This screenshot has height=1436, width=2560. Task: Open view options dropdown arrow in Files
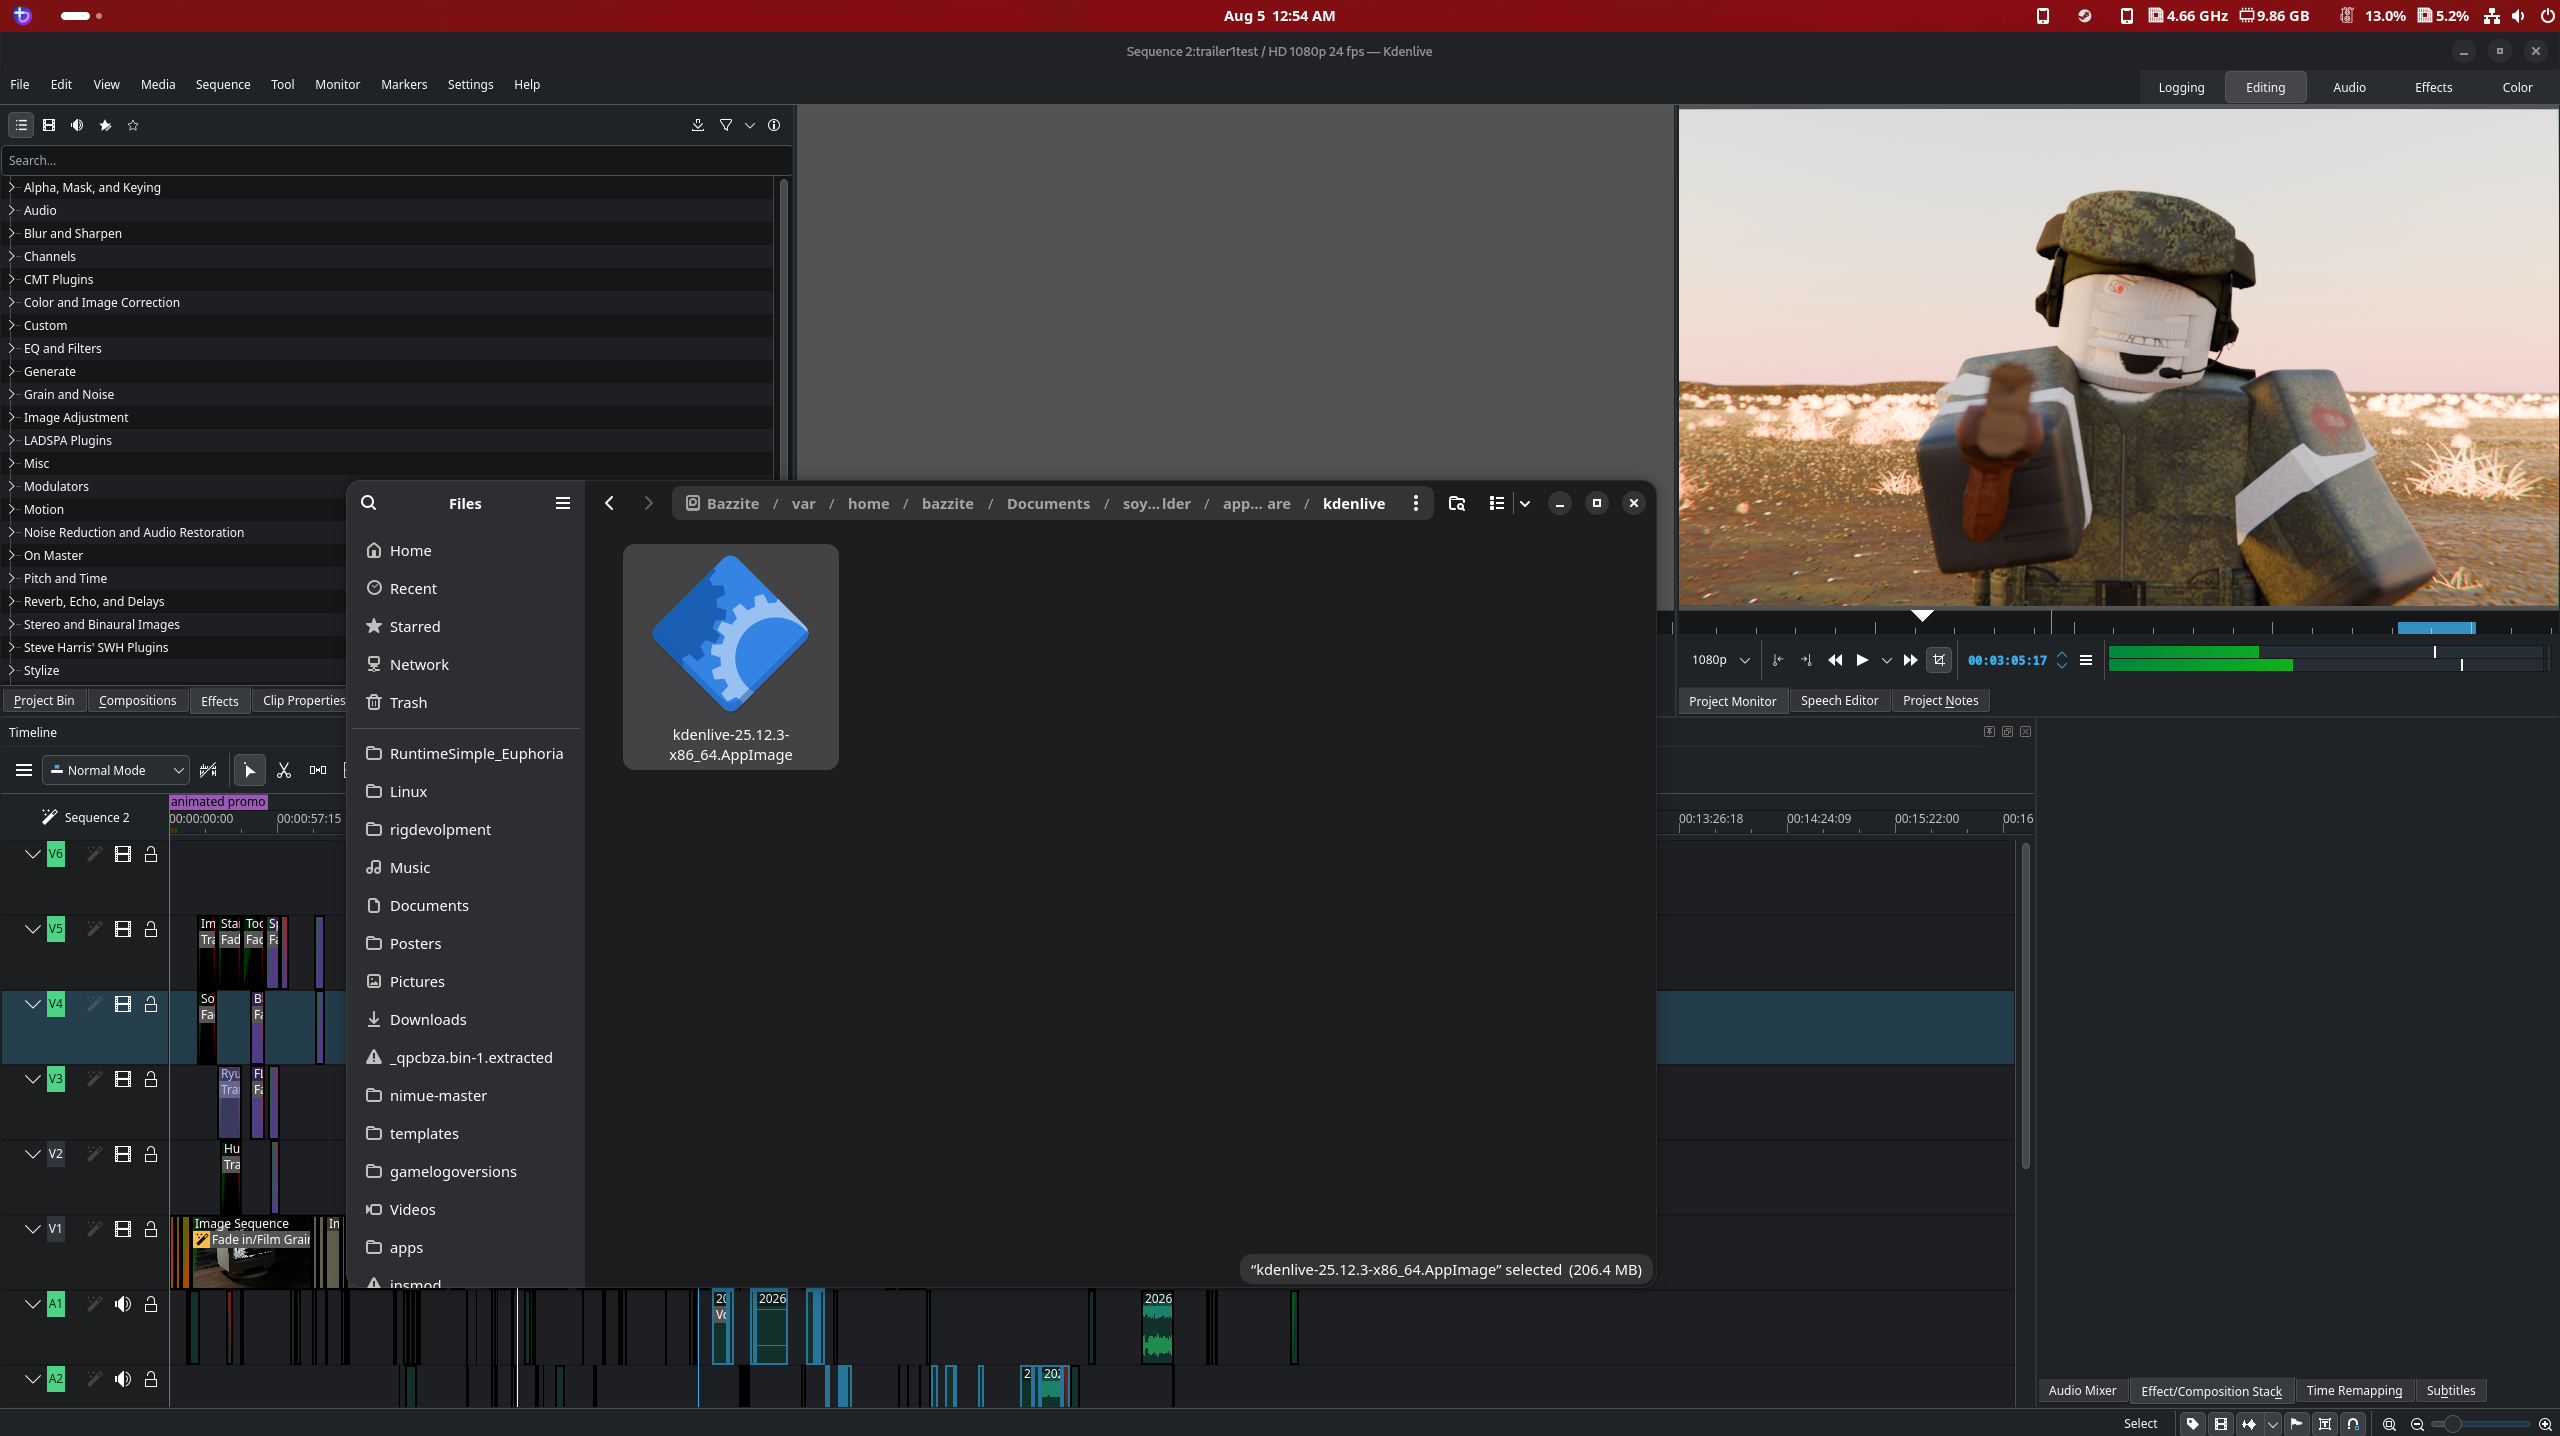pos(1525,503)
